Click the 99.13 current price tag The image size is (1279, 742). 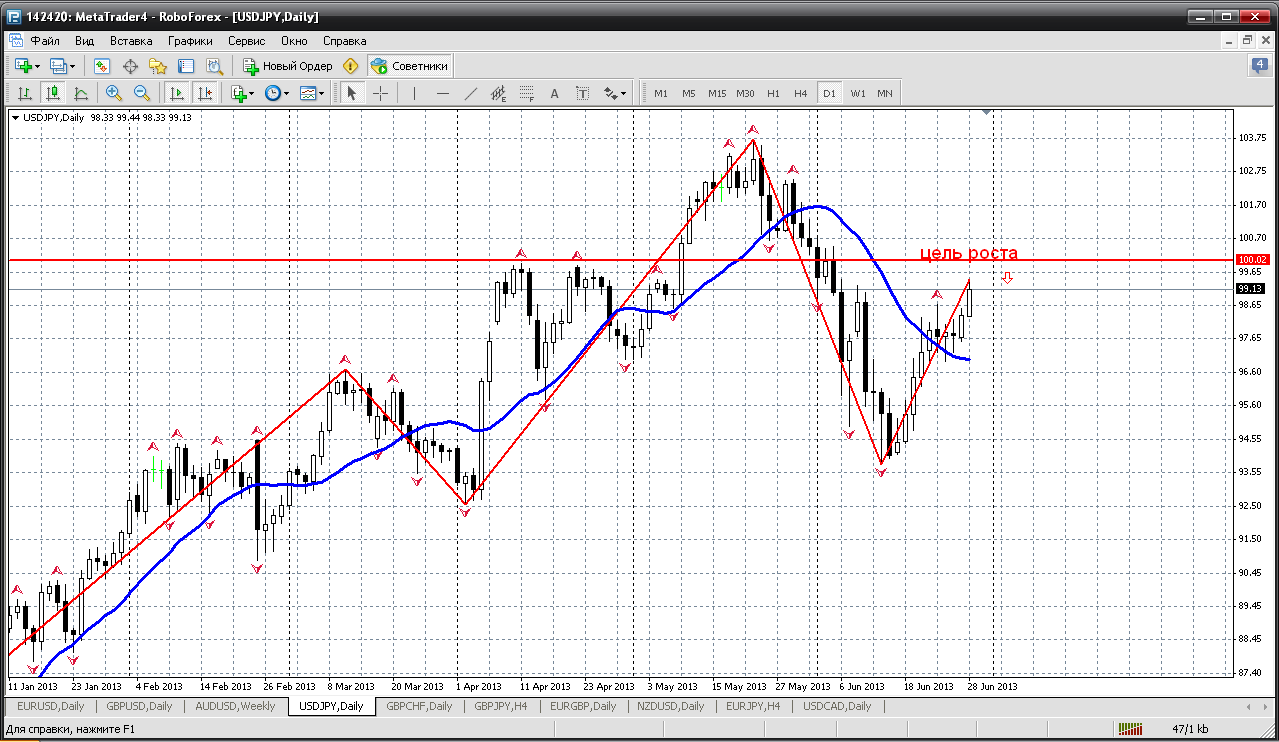(1251, 288)
